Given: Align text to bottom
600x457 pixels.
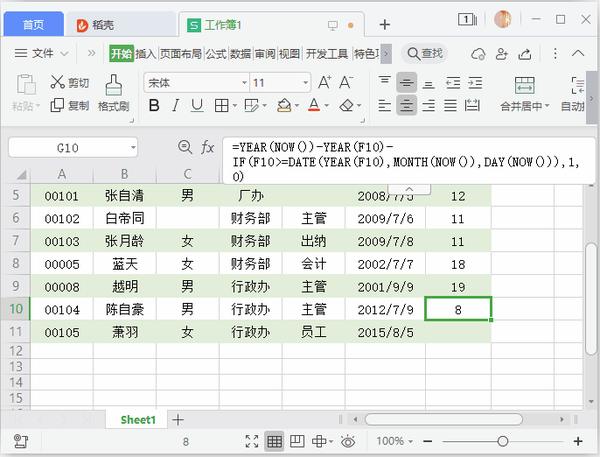Looking at the screenshot, I should pos(429,84).
